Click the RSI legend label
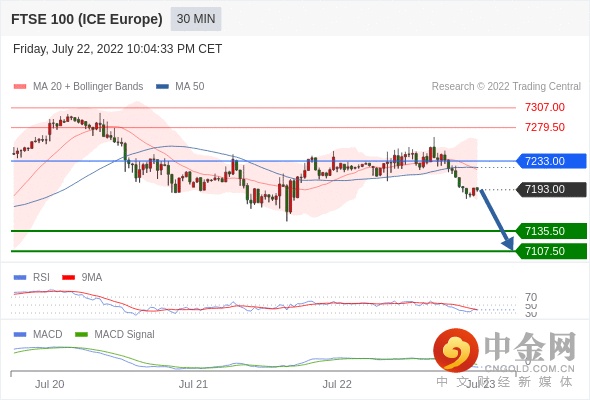This screenshot has height=400, width=590. point(41,278)
